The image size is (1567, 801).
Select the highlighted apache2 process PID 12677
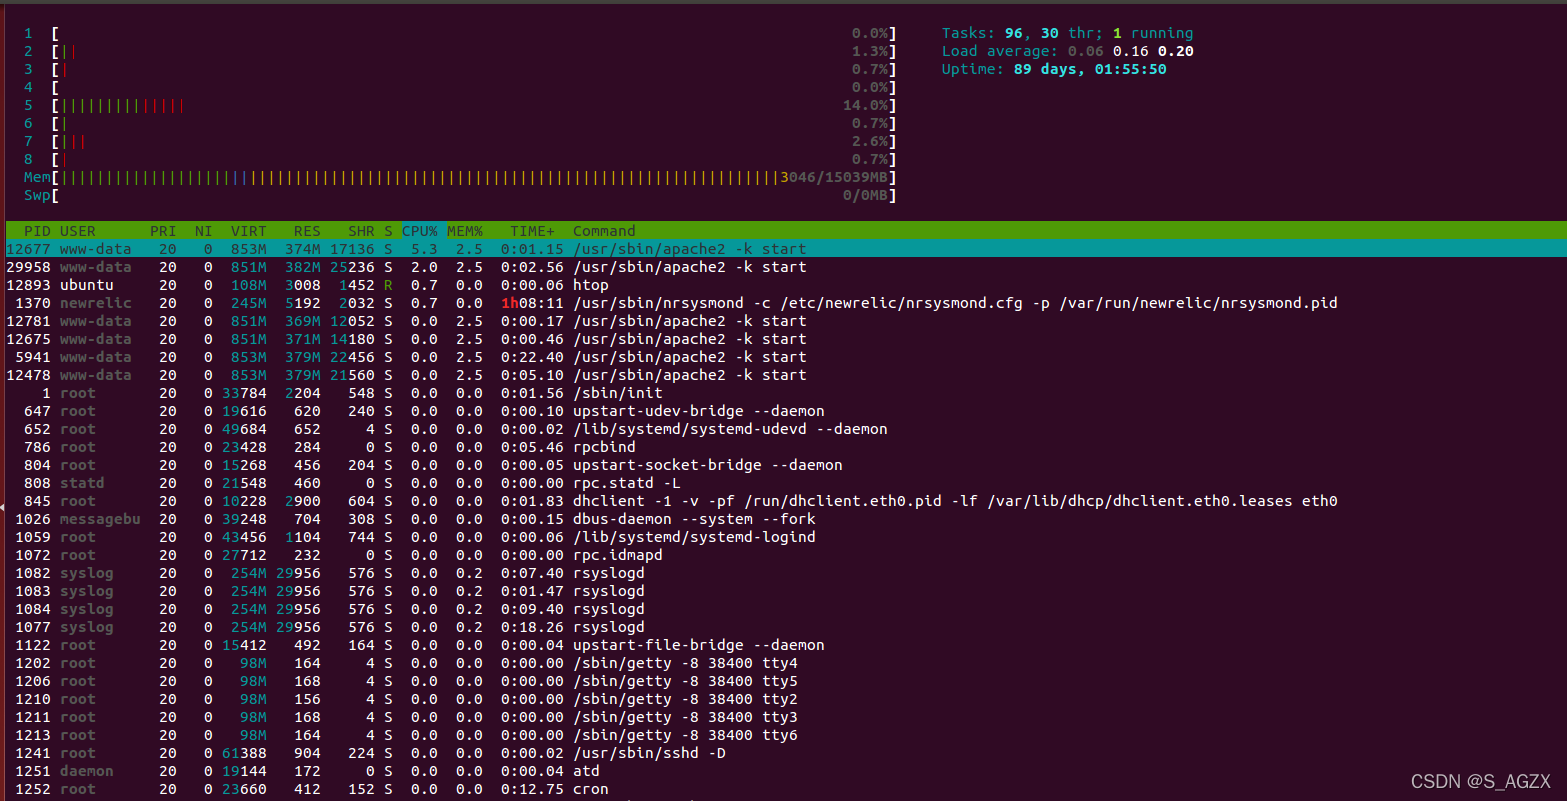786,249
